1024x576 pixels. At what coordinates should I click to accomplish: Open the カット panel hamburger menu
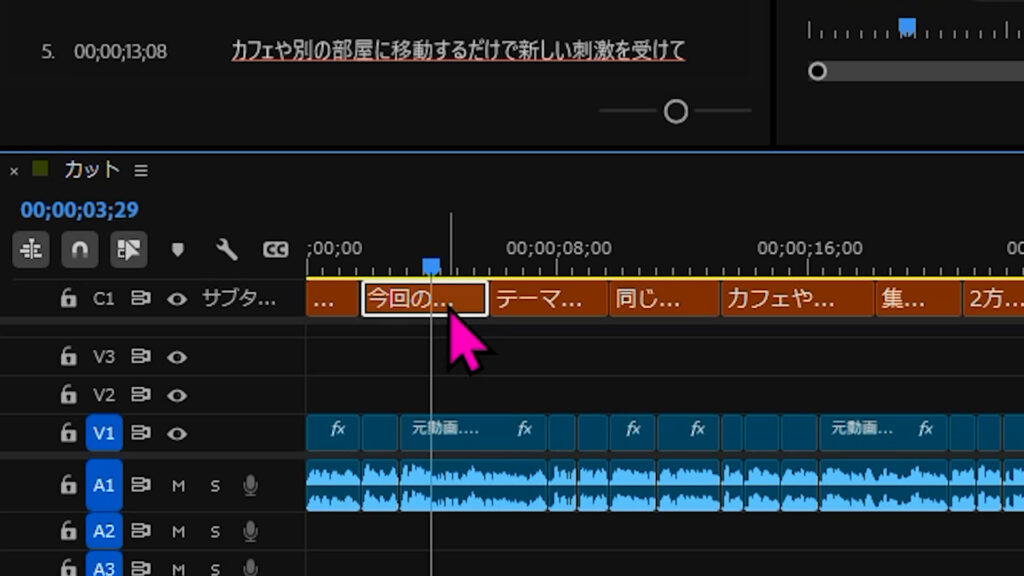140,170
